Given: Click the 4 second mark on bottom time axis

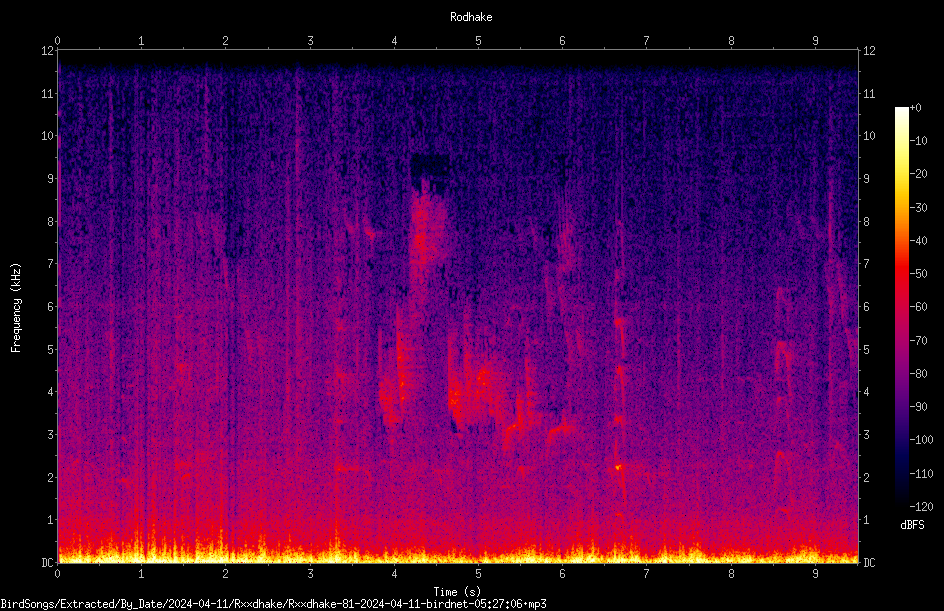Looking at the screenshot, I should pyautogui.click(x=394, y=574).
